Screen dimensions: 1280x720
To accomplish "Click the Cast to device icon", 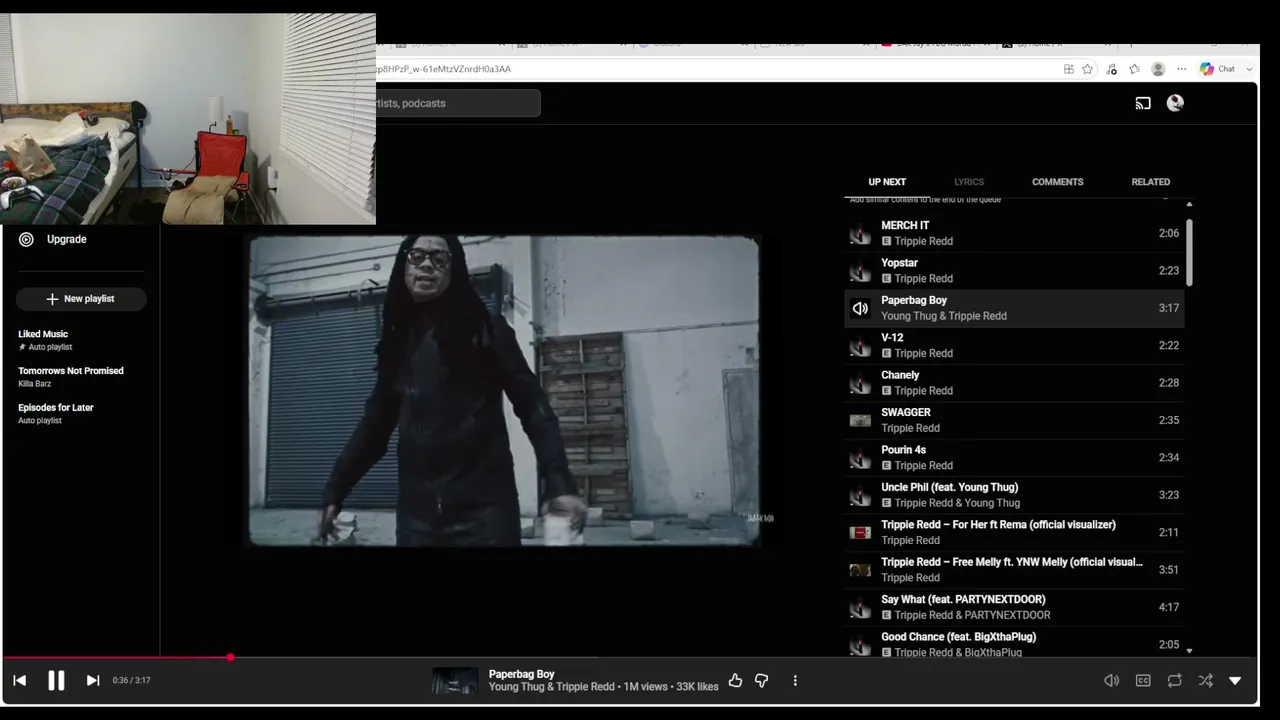I will [x=1143, y=103].
